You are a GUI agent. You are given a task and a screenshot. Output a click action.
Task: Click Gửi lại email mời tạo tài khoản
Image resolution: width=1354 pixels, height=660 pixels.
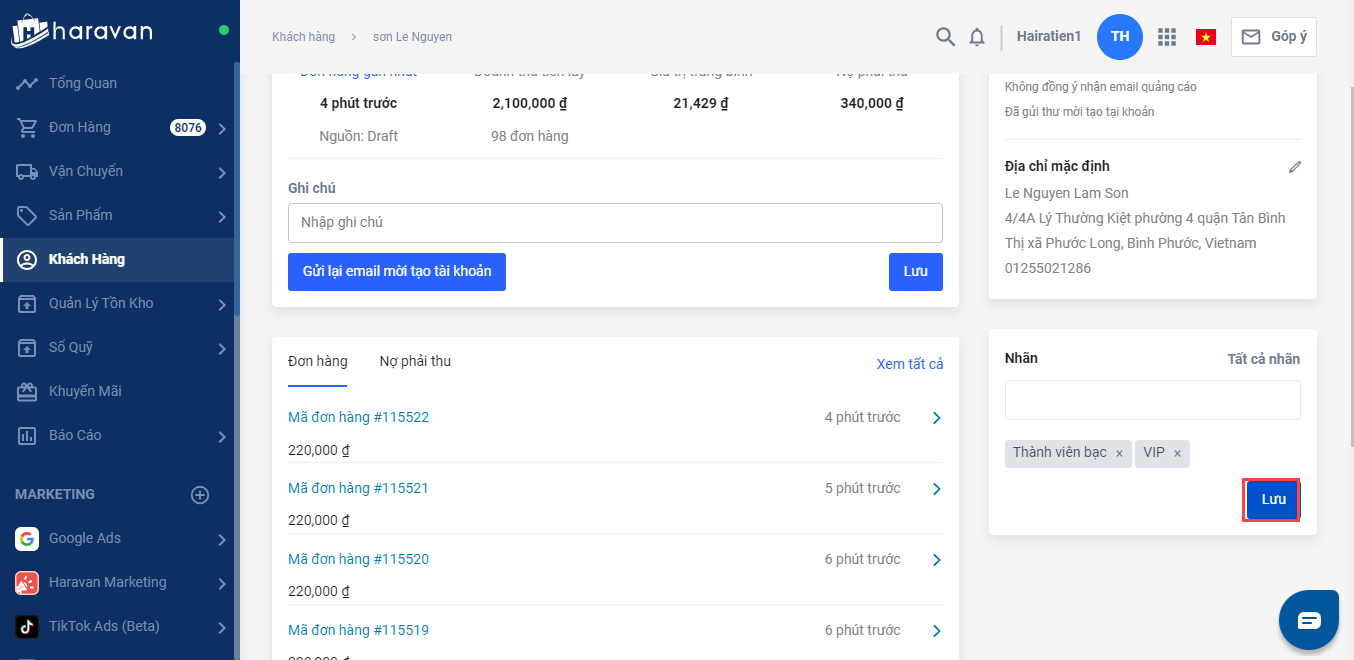click(x=397, y=272)
